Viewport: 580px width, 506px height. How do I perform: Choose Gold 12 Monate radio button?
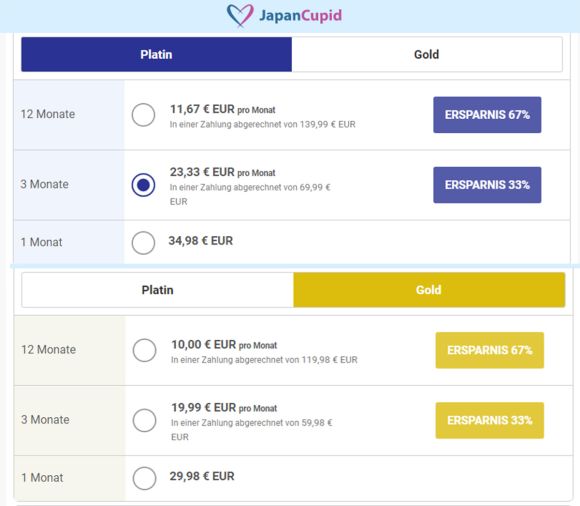pos(144,350)
